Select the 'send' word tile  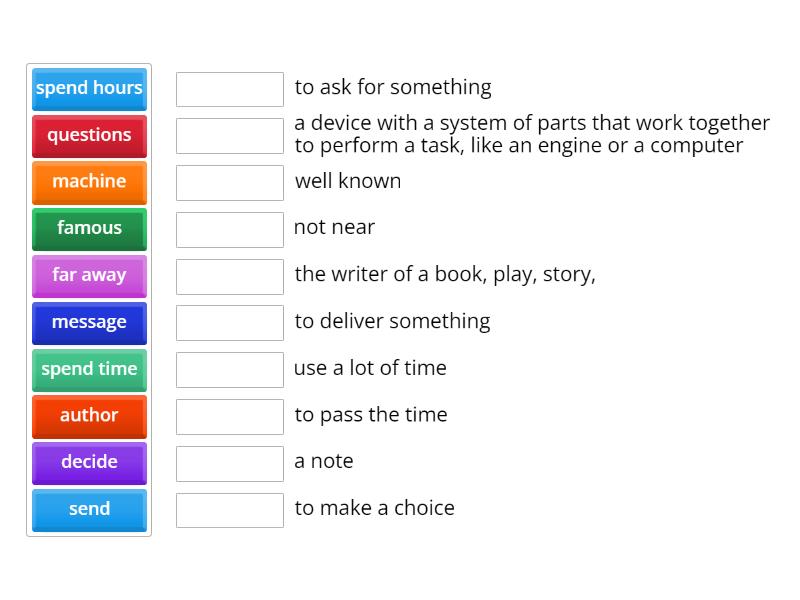coord(89,509)
